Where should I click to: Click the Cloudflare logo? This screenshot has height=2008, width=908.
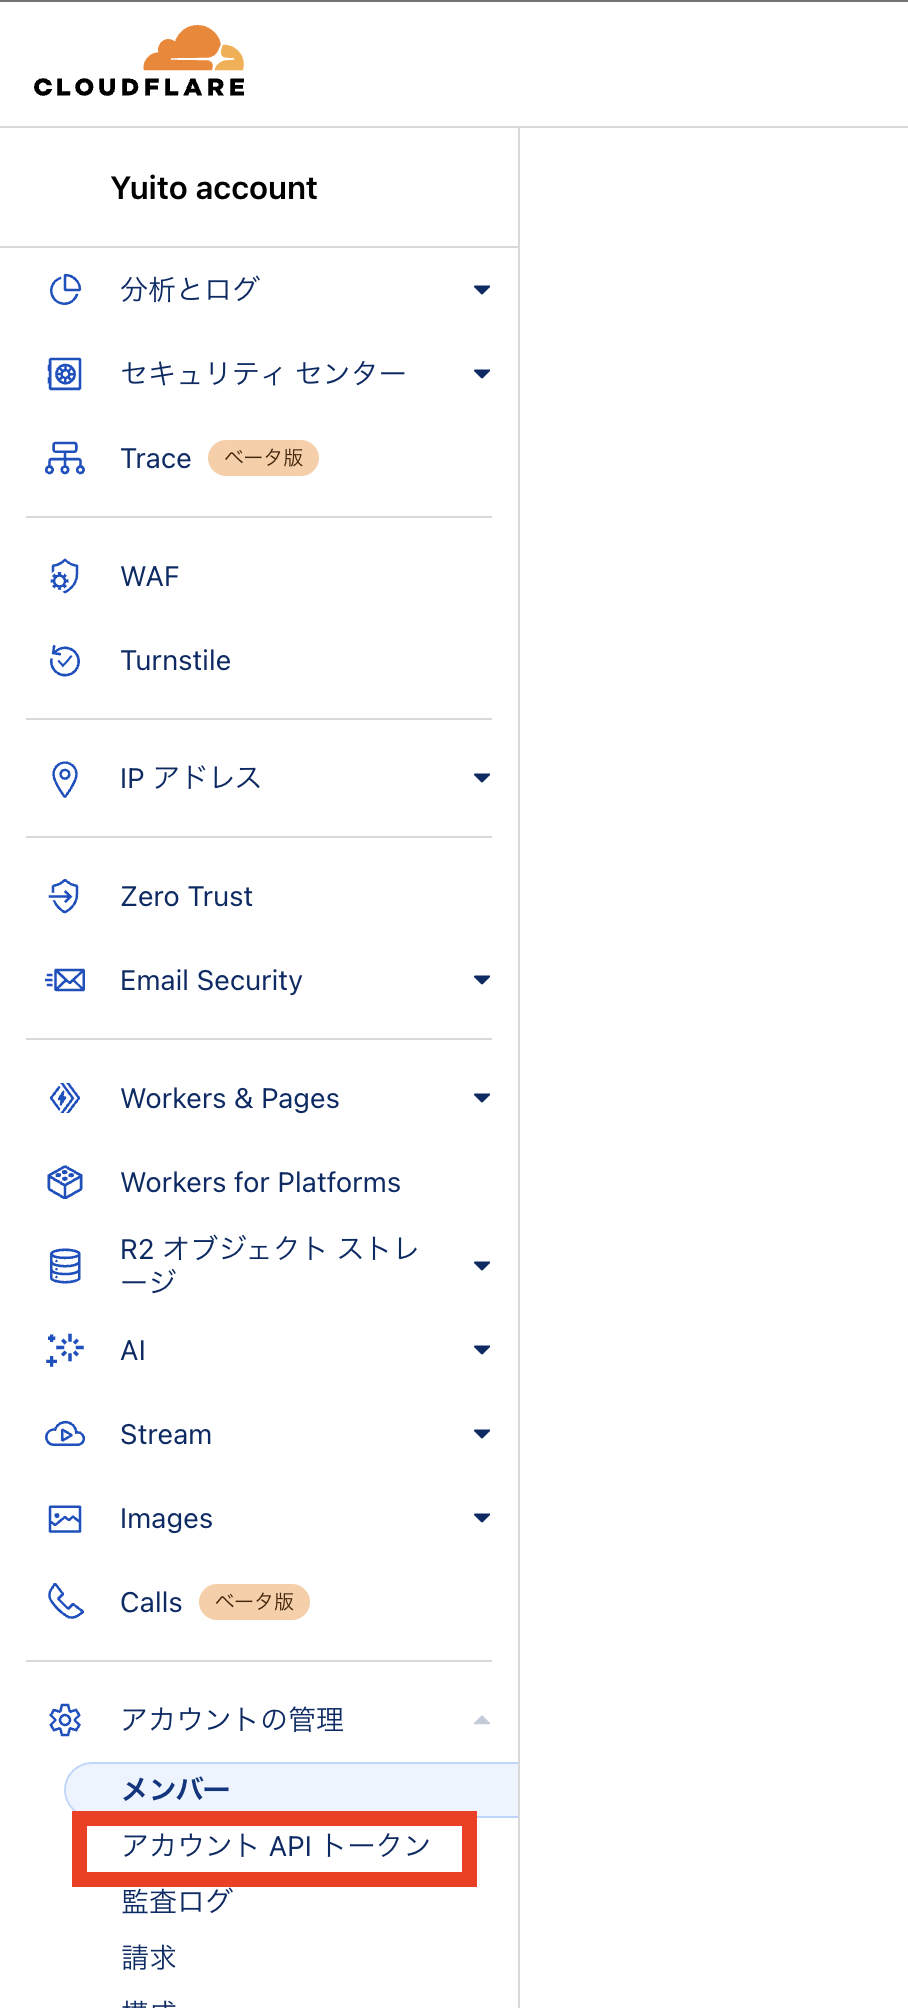click(140, 62)
